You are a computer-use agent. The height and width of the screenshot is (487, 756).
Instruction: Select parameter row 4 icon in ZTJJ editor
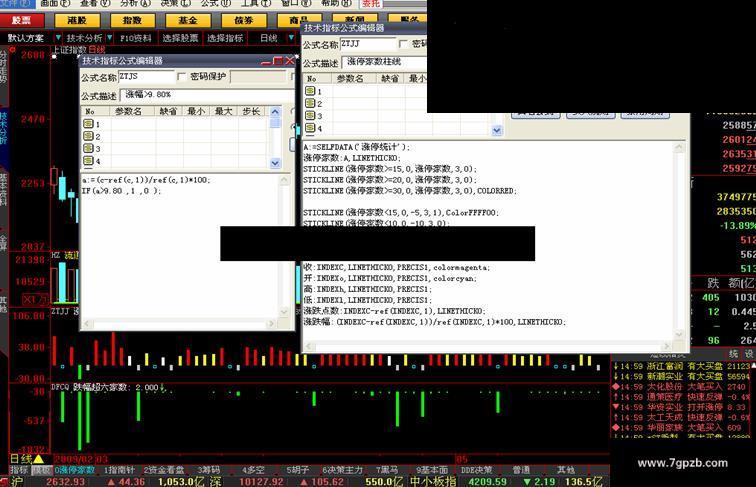(310, 128)
